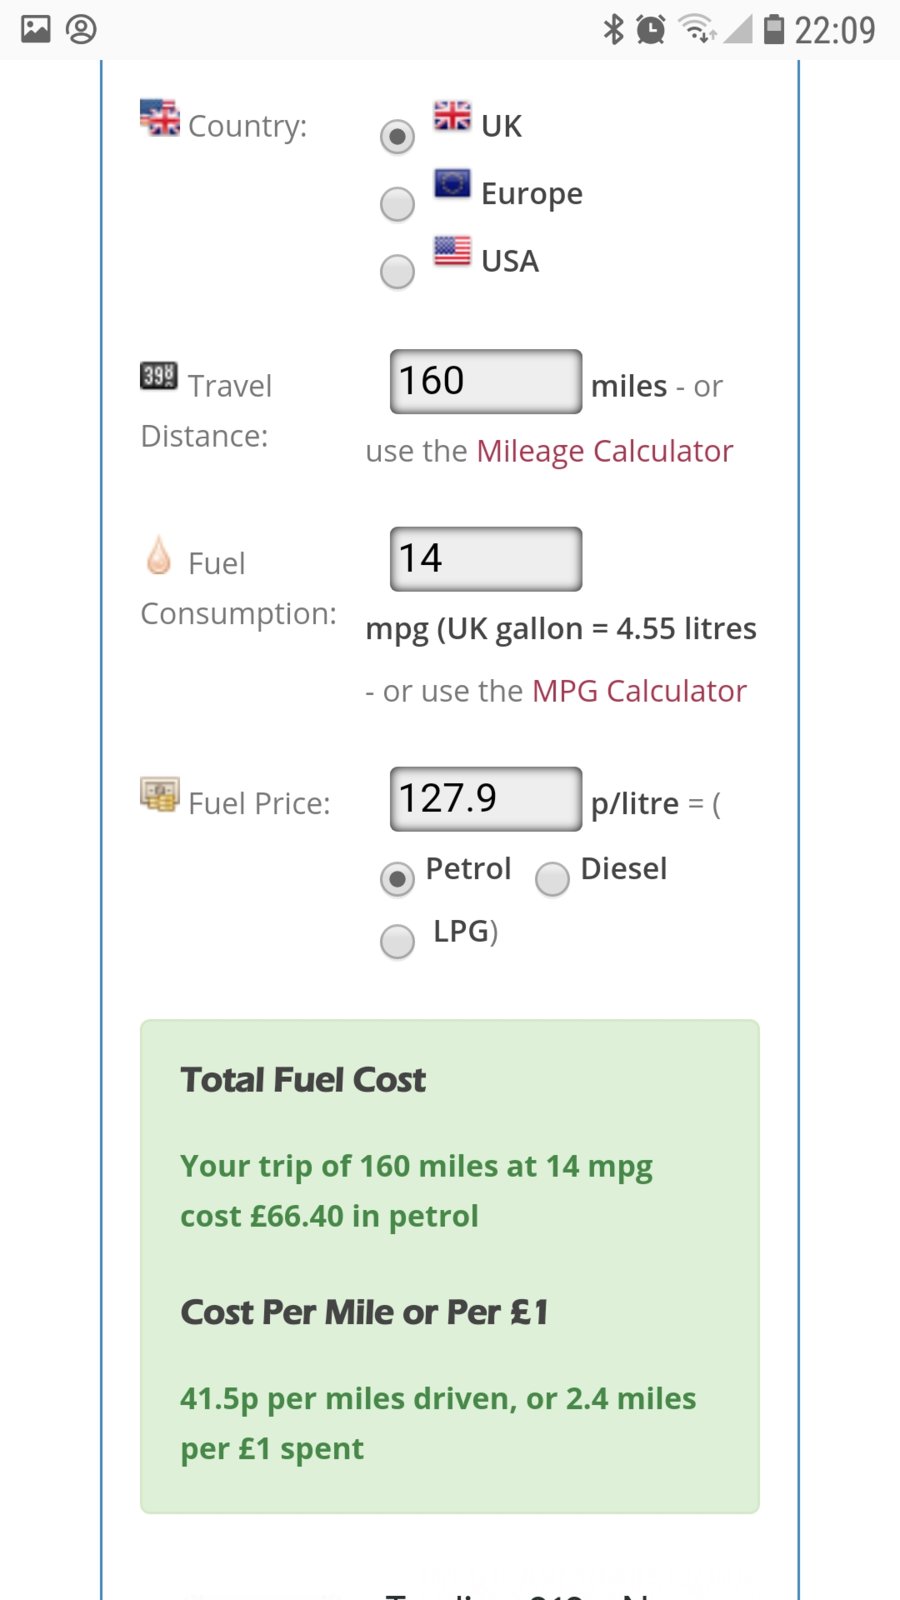Tap the Europe flag icon

point(452,183)
